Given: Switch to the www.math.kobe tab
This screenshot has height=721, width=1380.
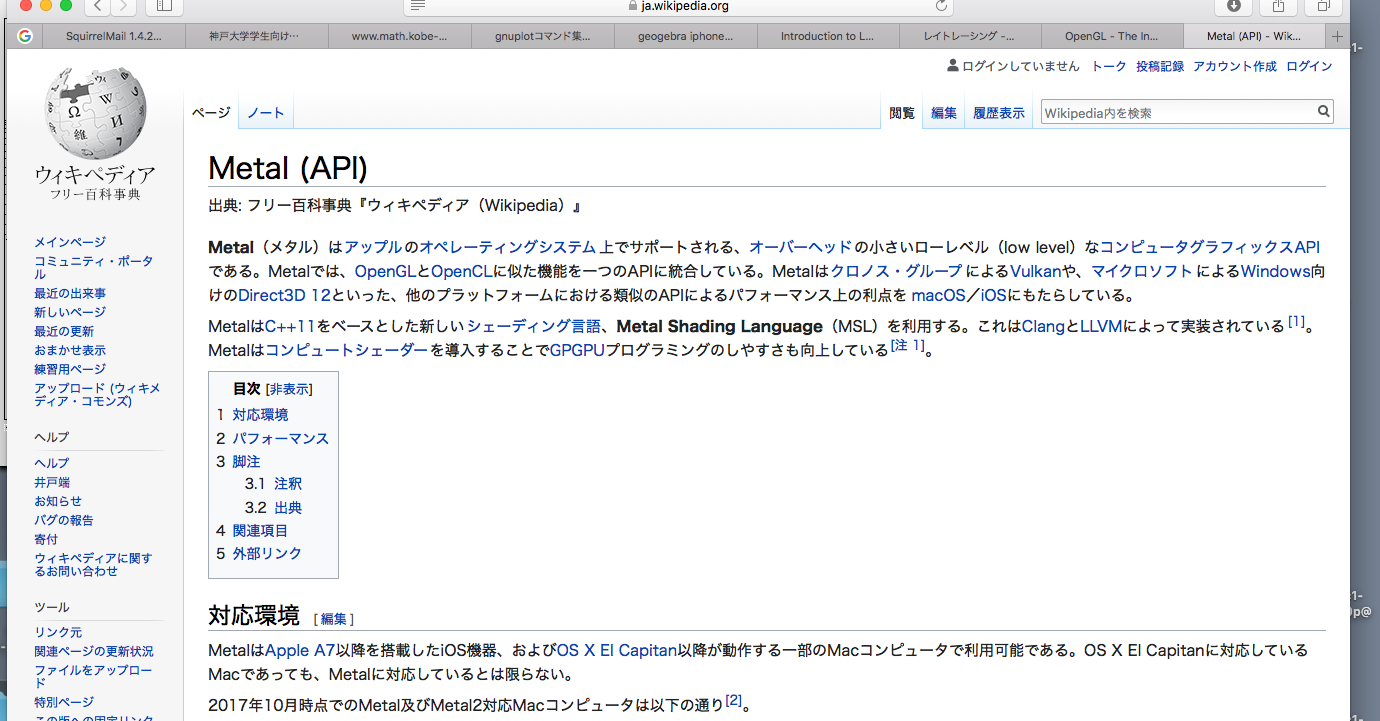Looking at the screenshot, I should [x=398, y=36].
